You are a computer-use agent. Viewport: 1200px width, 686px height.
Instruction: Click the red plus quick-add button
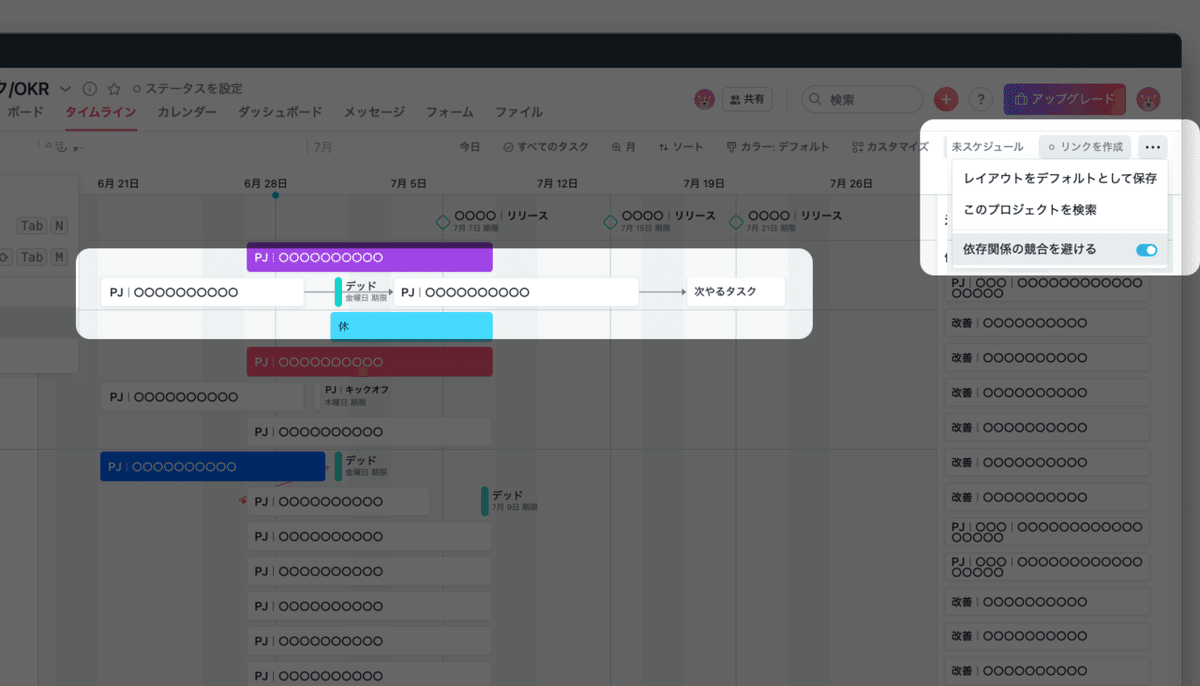point(946,99)
